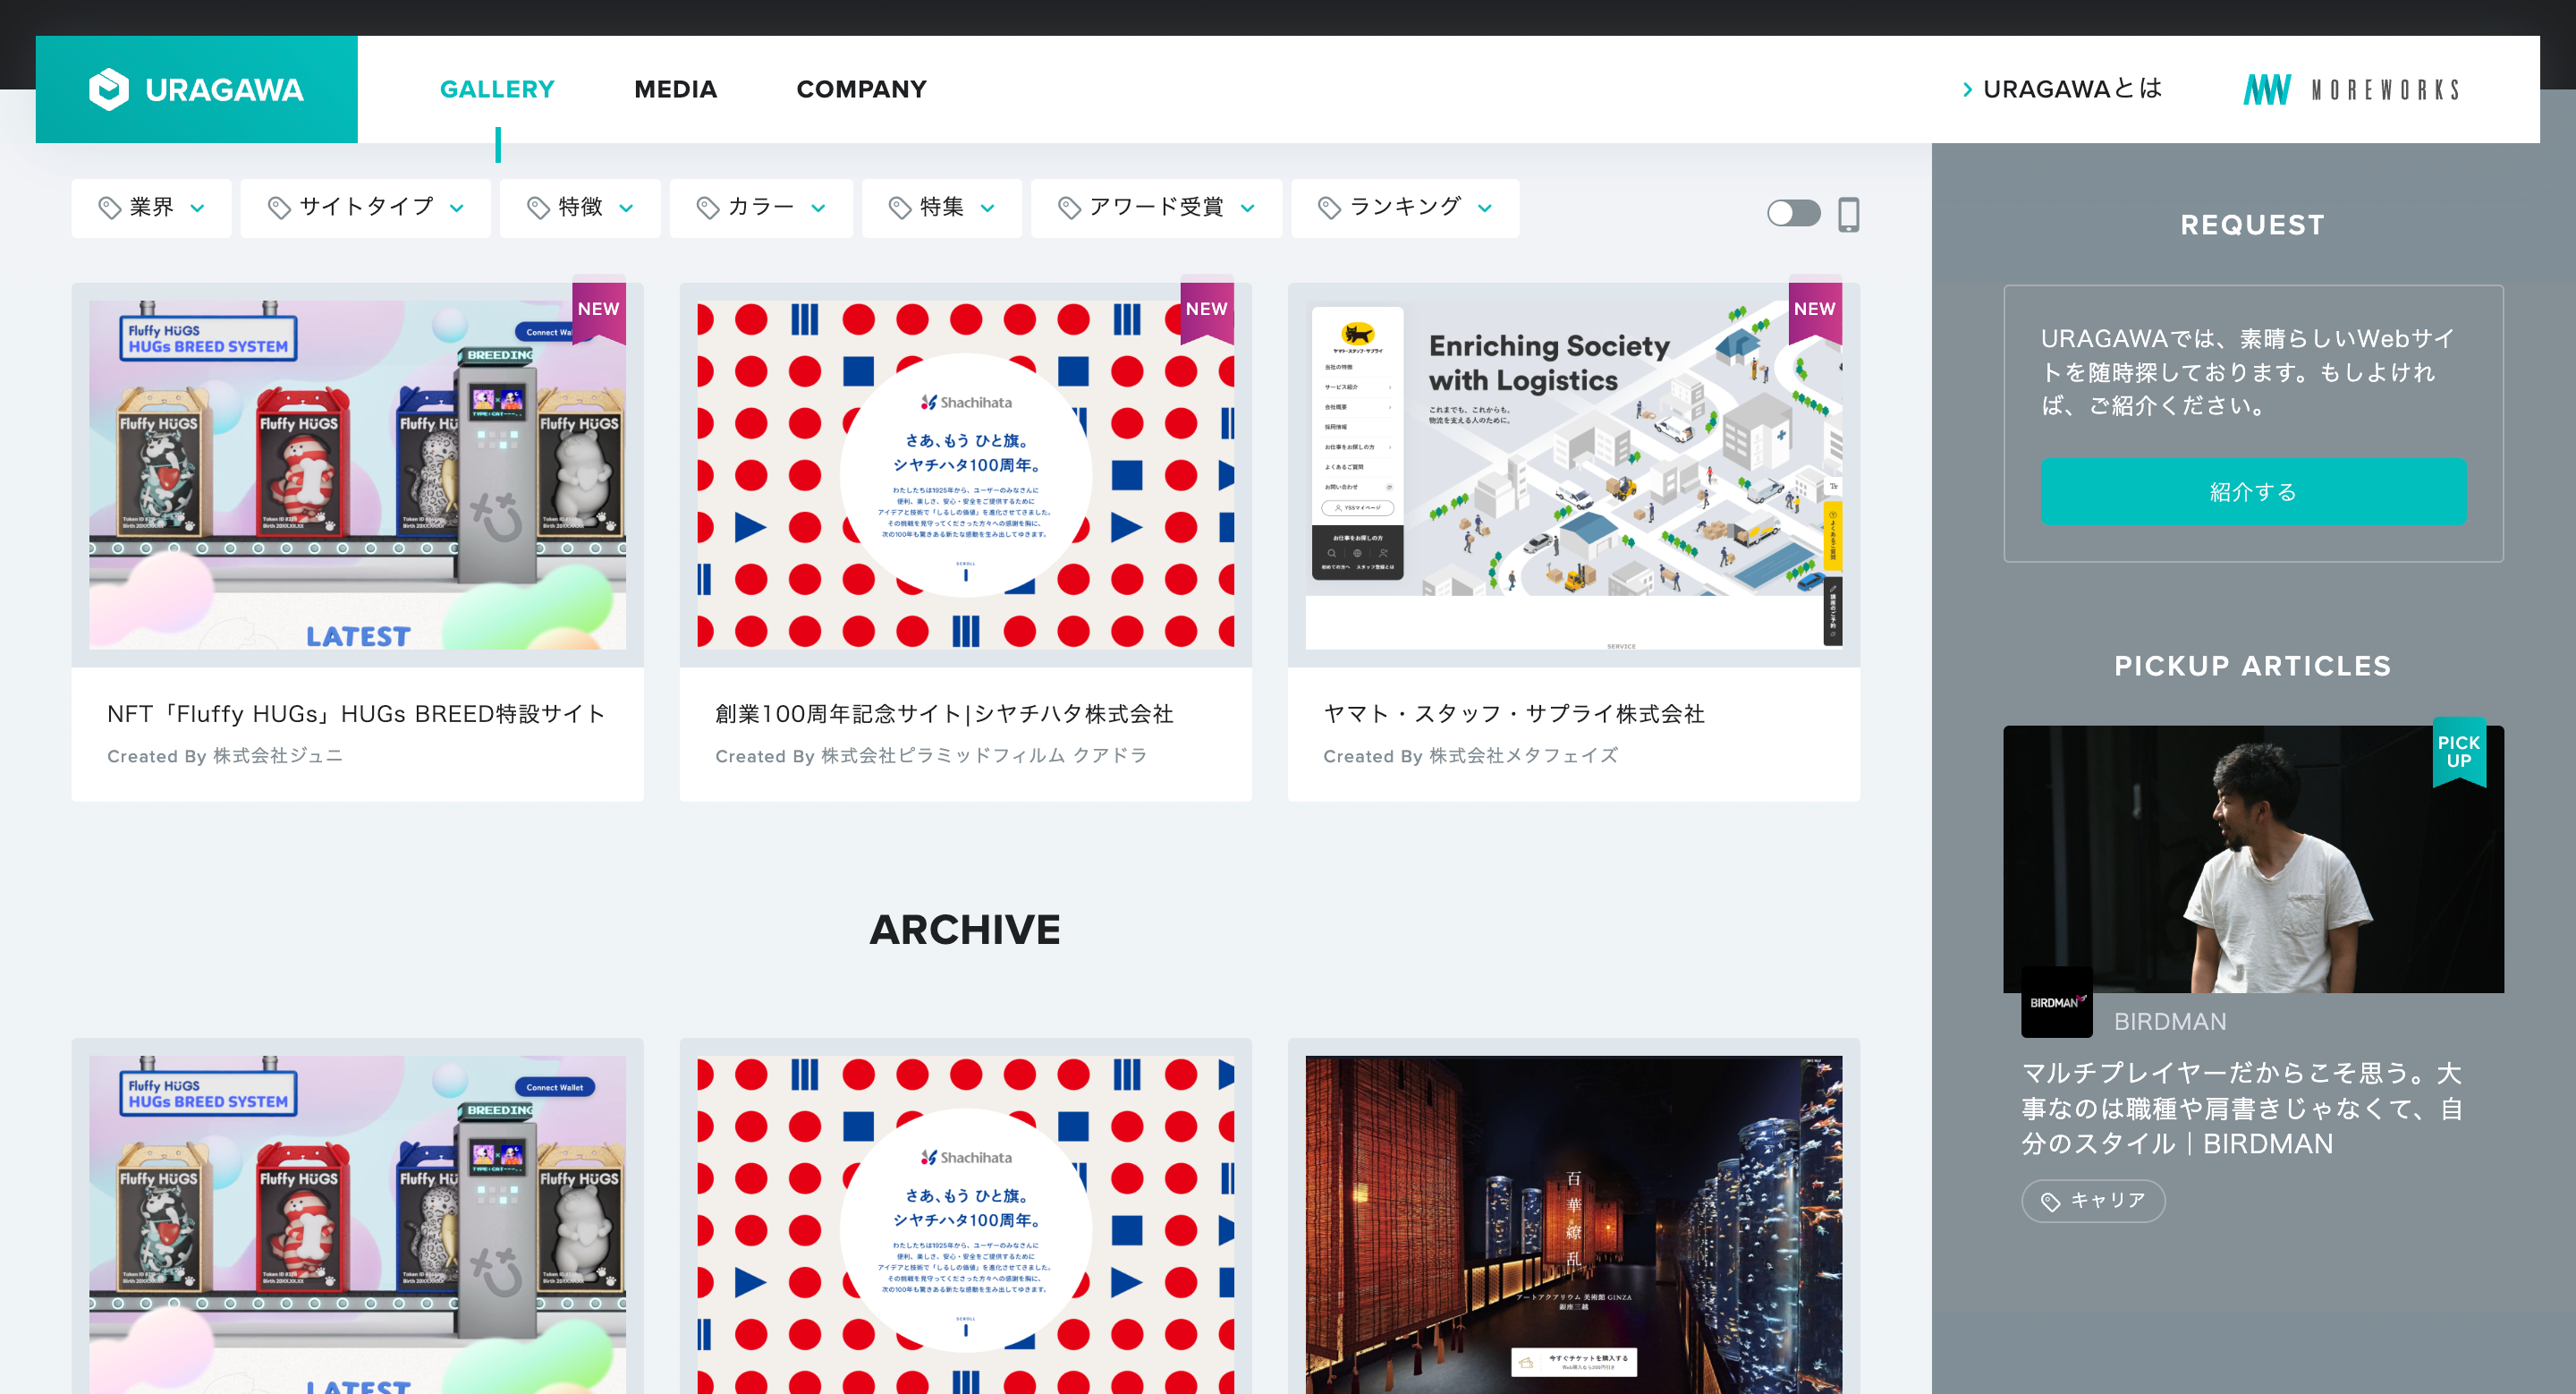Screen dimensions: 2576x1394
Task: Open the URAGAWAとは link
Action: (x=2061, y=90)
